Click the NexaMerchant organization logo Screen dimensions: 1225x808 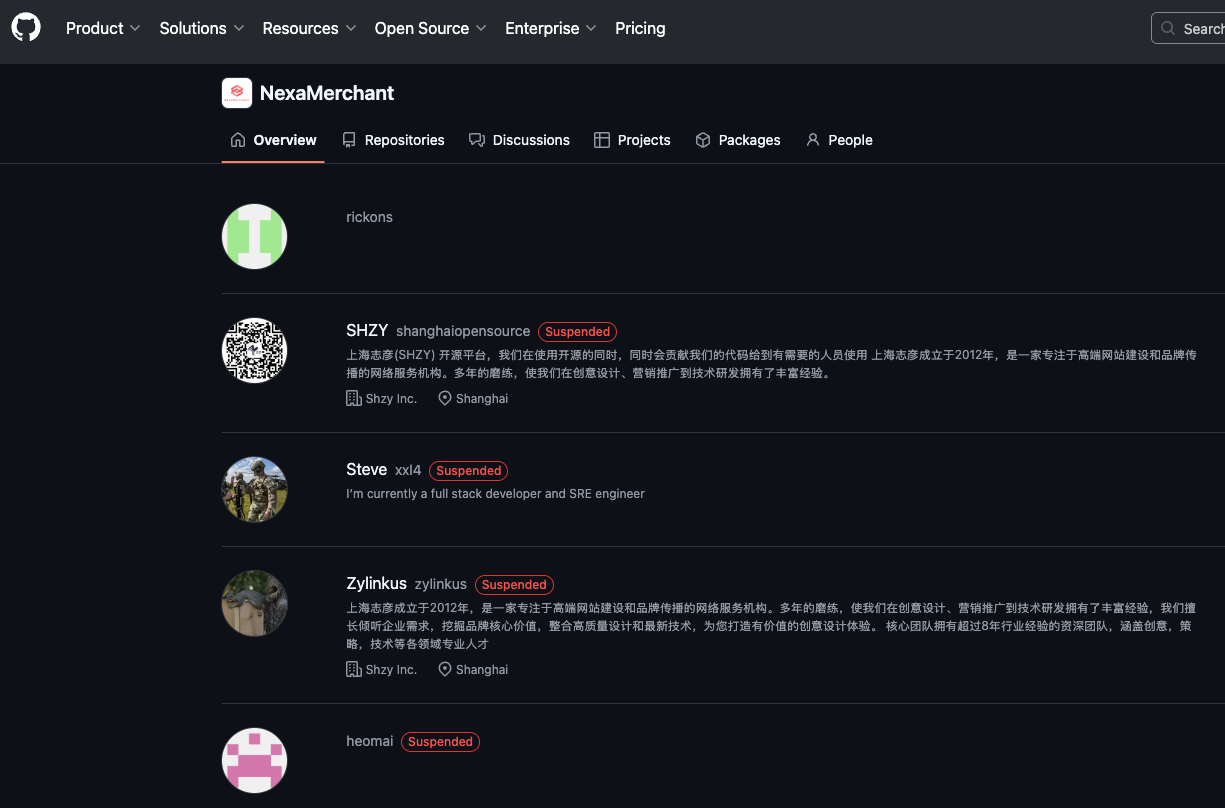point(237,93)
